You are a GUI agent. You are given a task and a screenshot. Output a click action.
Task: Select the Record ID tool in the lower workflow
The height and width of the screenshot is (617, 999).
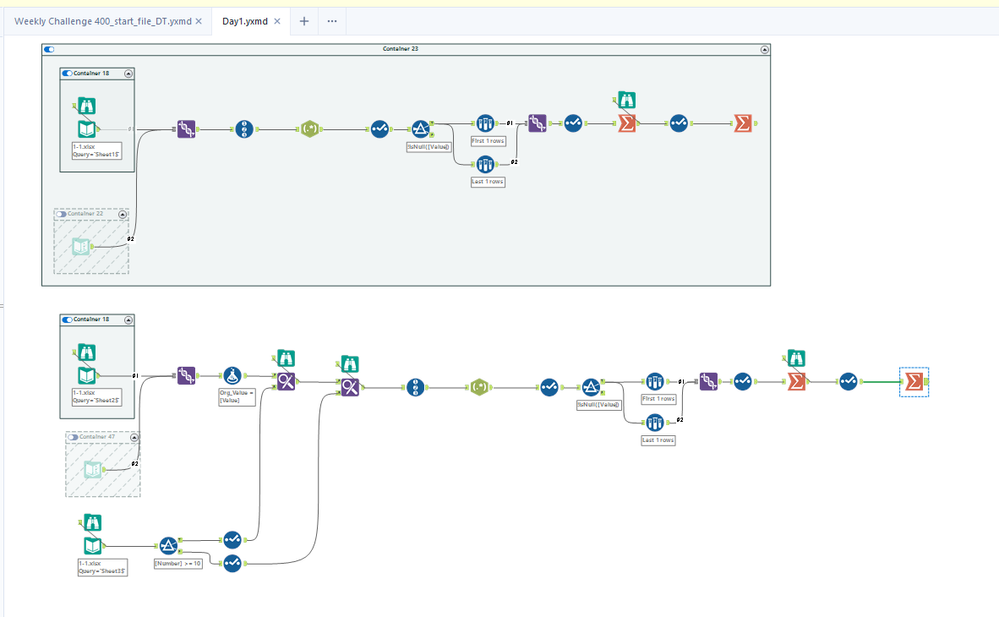pos(415,387)
